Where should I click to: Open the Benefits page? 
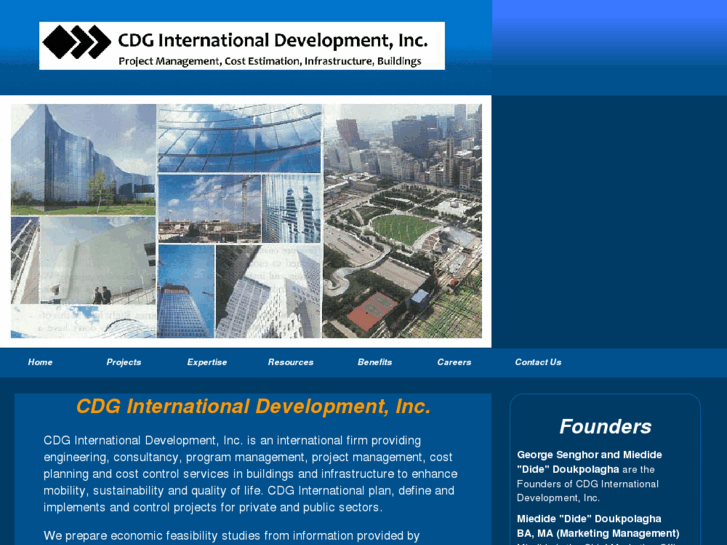[375, 362]
